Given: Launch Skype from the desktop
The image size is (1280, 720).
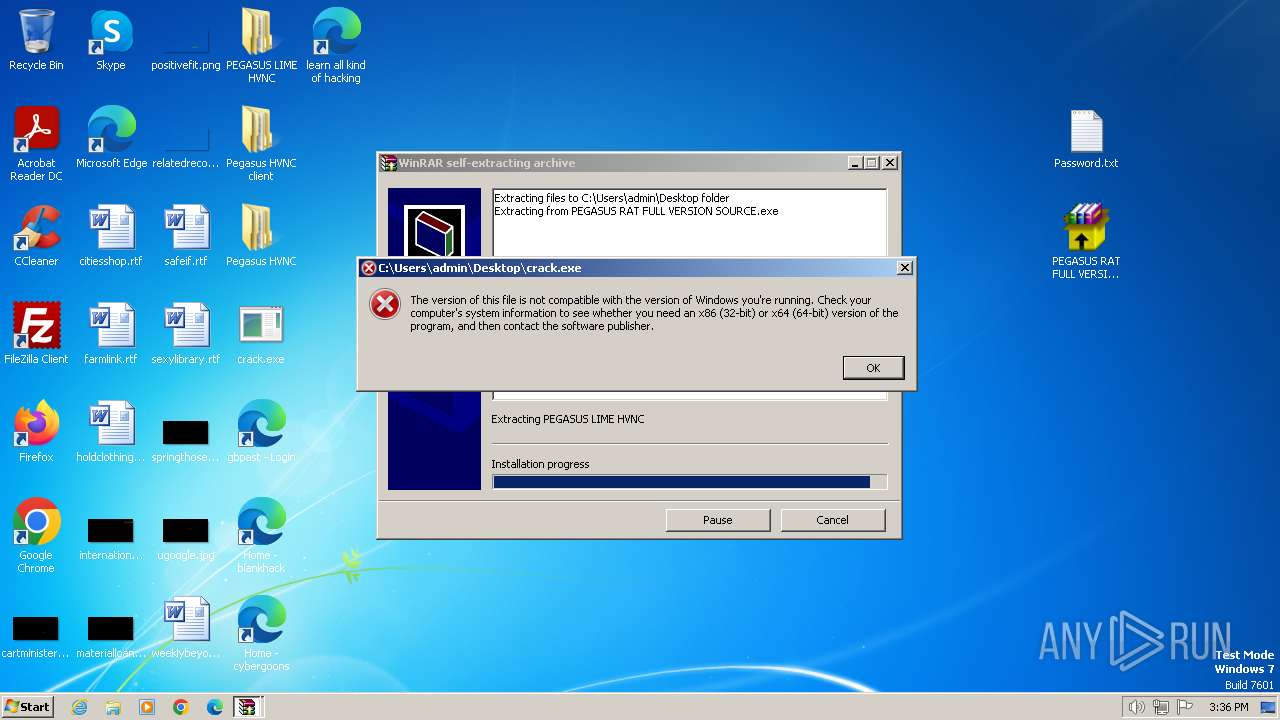Looking at the screenshot, I should tap(110, 40).
